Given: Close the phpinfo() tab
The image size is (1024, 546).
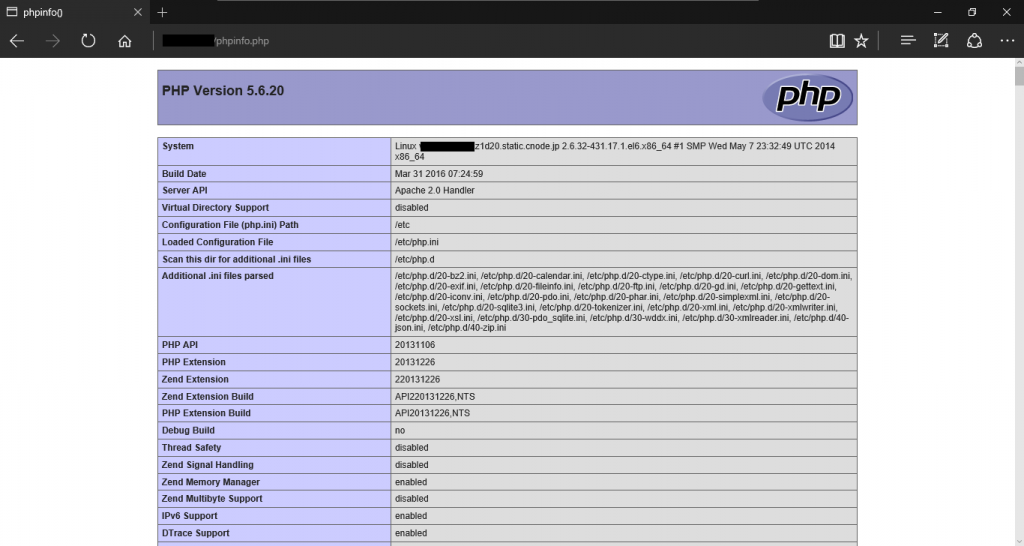Looking at the screenshot, I should point(137,12).
